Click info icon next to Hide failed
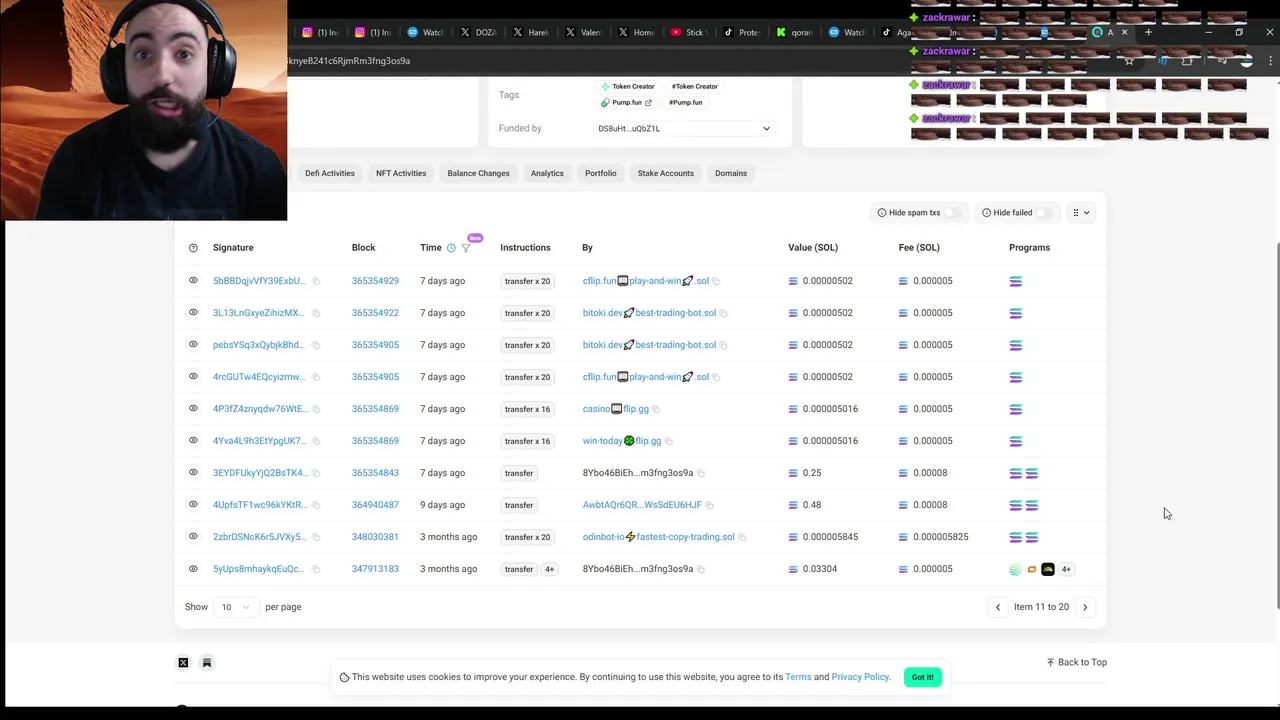Image resolution: width=1280 pixels, height=720 pixels. point(986,213)
